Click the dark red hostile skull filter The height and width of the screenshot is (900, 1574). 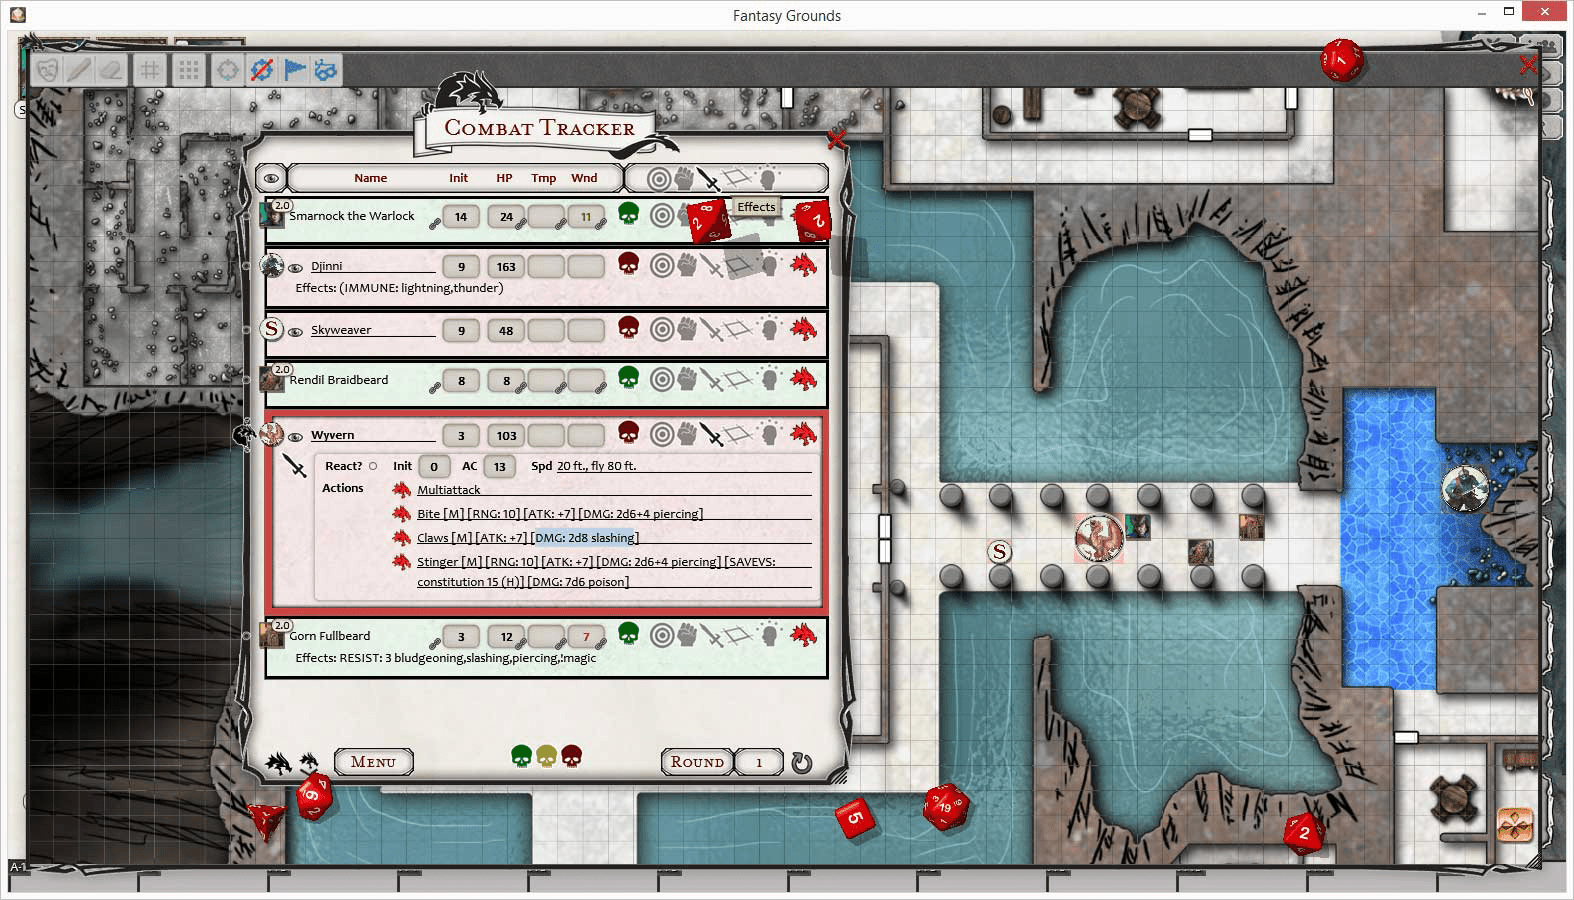(x=571, y=756)
